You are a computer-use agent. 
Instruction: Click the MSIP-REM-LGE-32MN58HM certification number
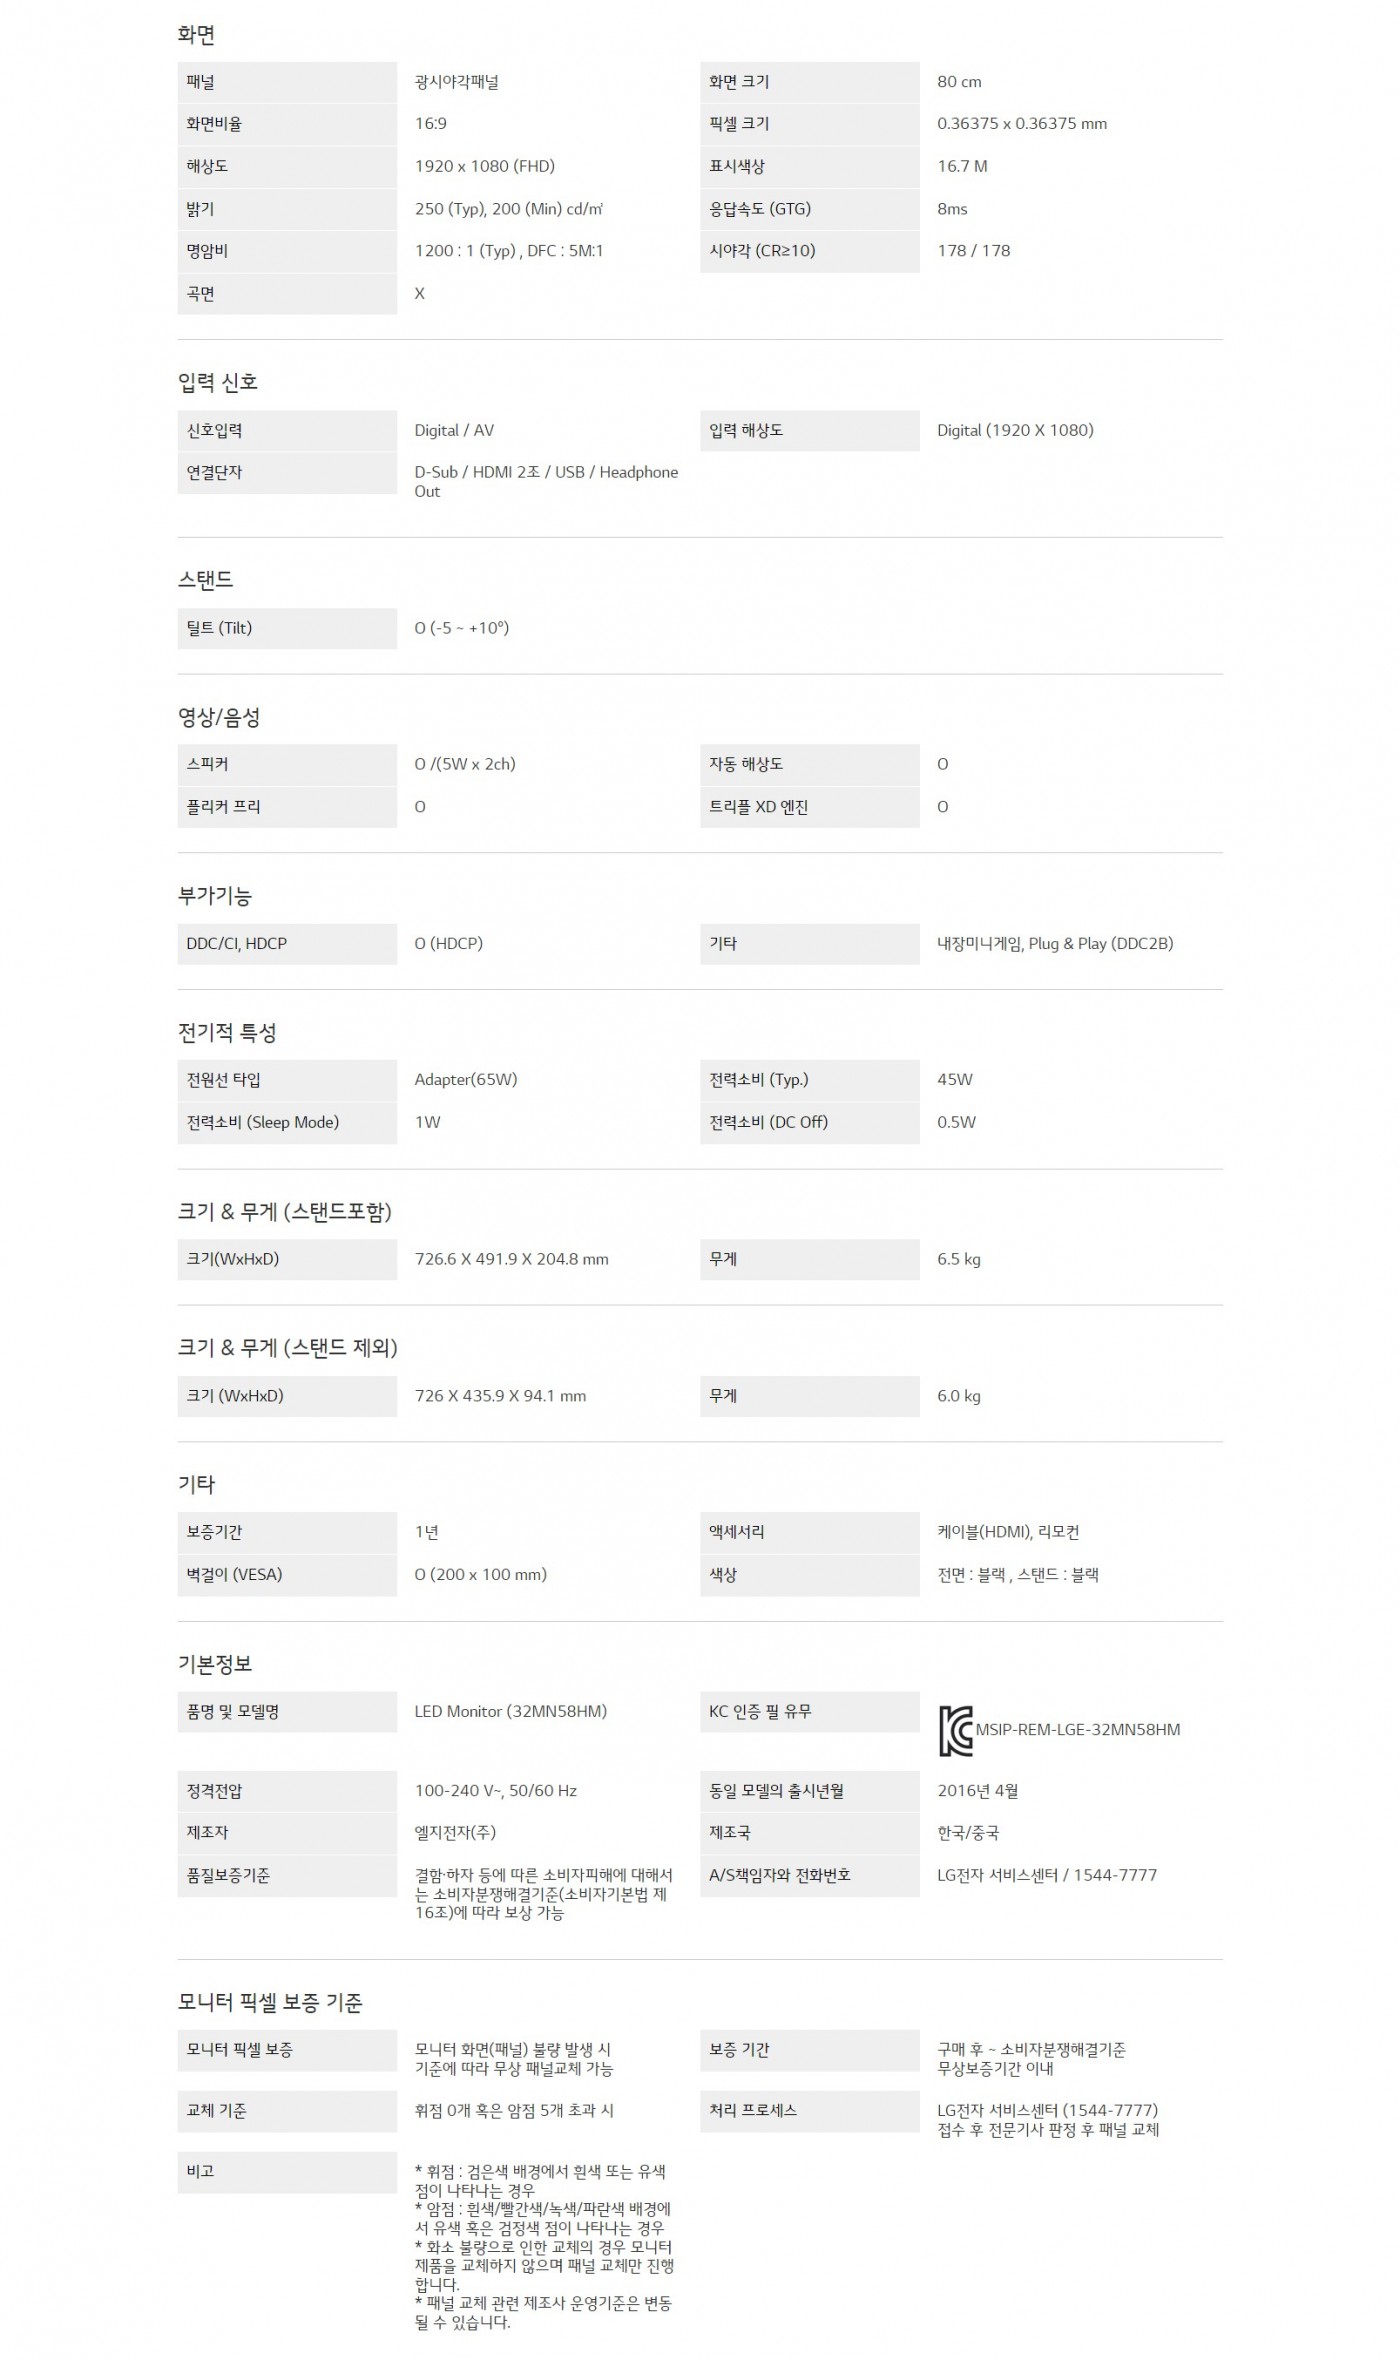[1078, 1729]
